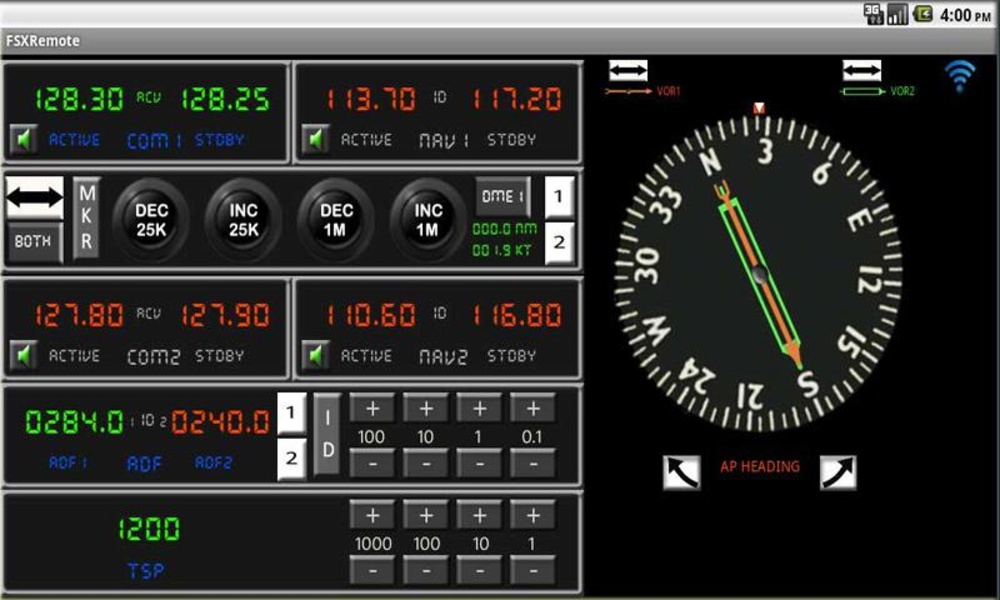Increase ADF frequency by 1
1000x600 pixels.
click(480, 409)
